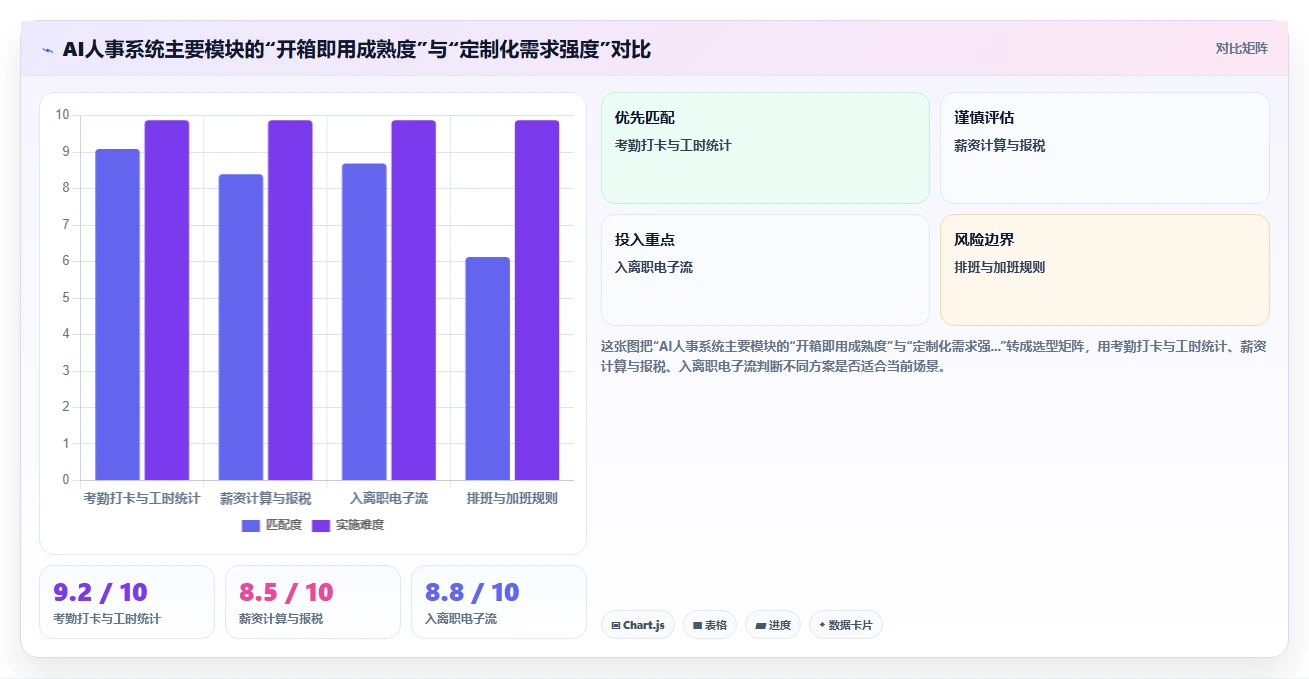Click the 数据卡片 tag chip
1309x679 pixels.
coord(846,625)
